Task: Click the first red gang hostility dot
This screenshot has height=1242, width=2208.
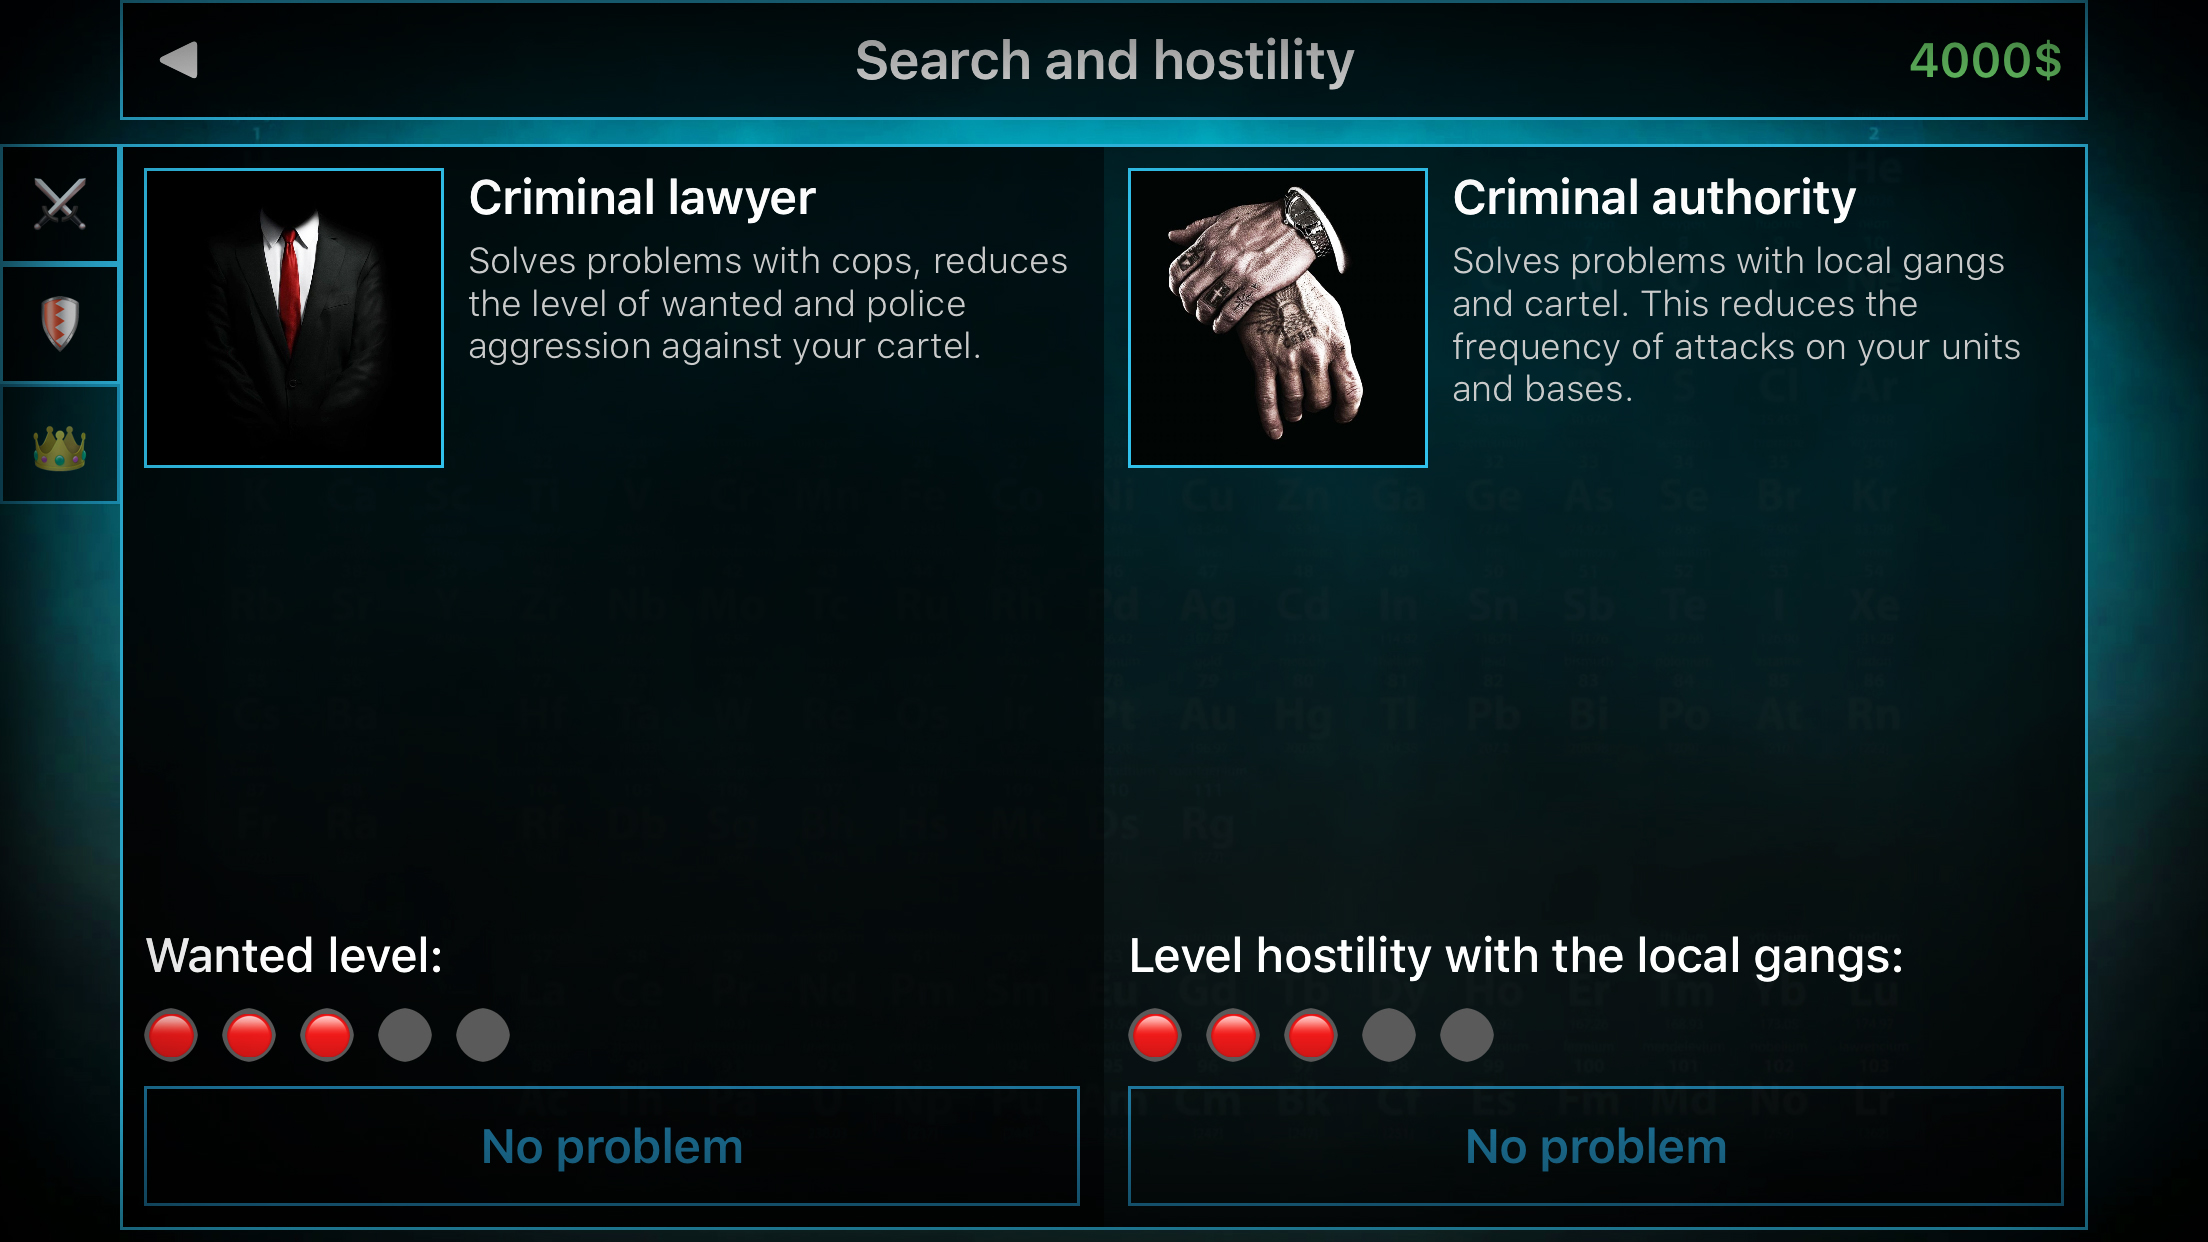Action: tap(1155, 1035)
